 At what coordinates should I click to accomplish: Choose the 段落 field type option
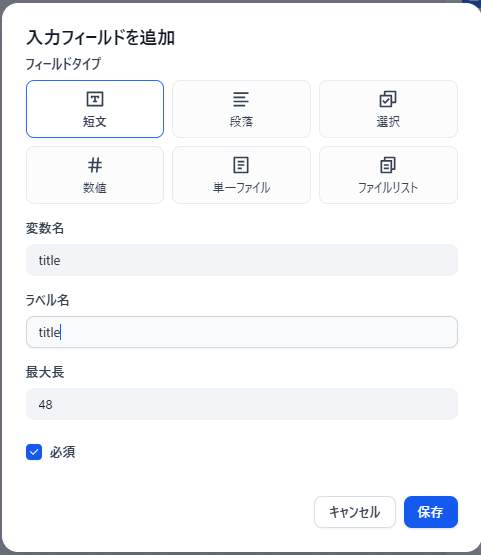point(241,109)
